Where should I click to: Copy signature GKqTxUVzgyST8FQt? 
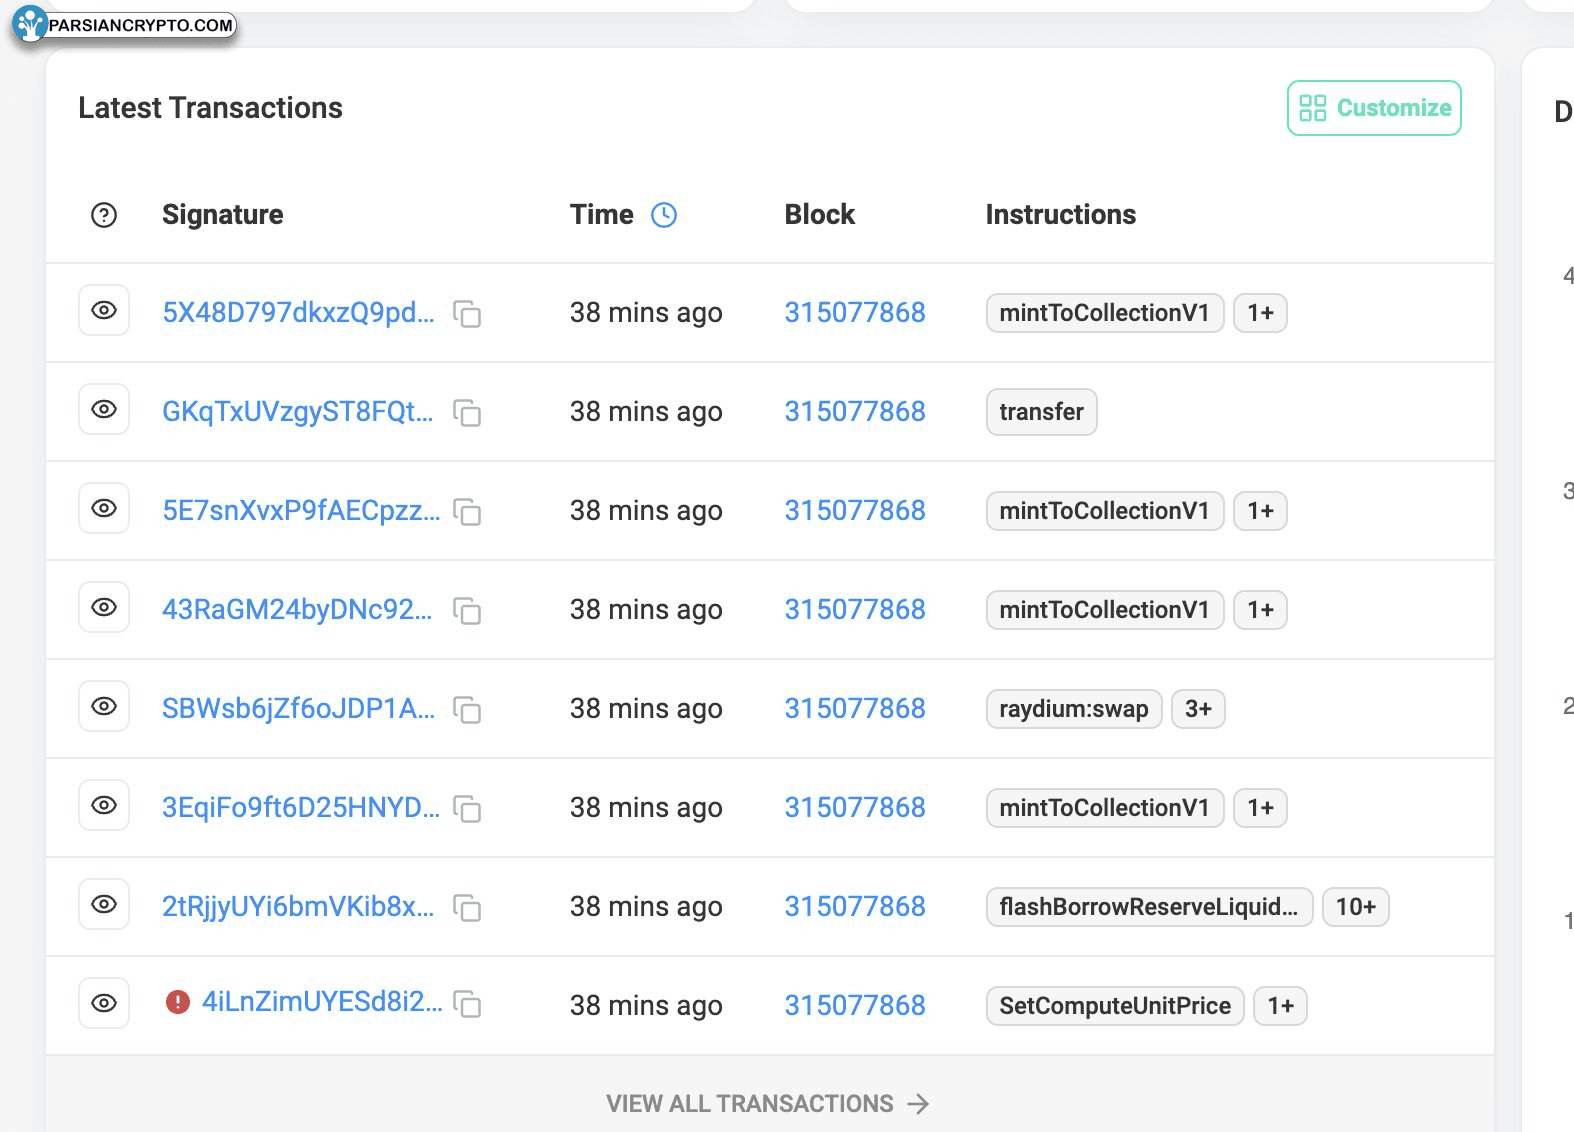point(467,413)
